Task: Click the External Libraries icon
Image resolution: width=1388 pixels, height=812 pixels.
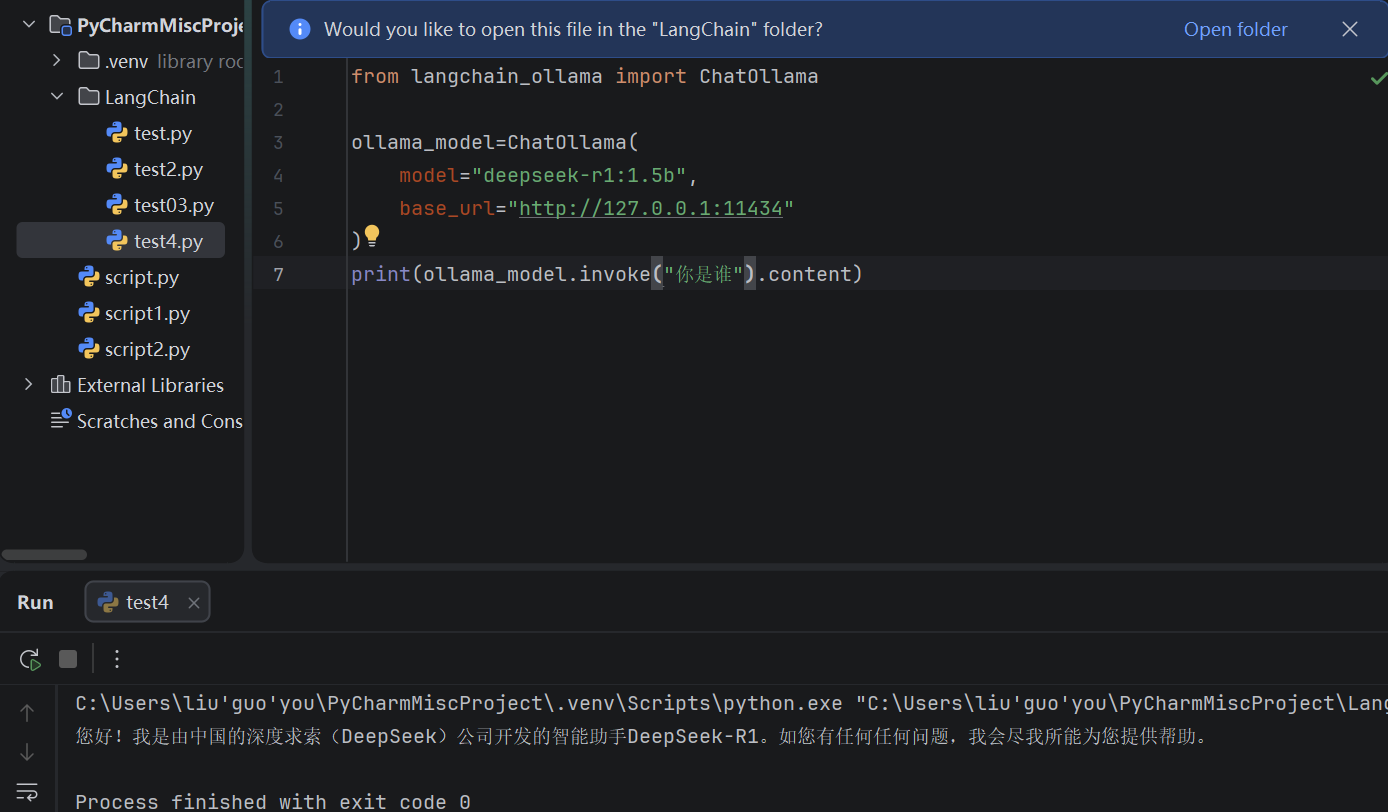Action: point(61,385)
